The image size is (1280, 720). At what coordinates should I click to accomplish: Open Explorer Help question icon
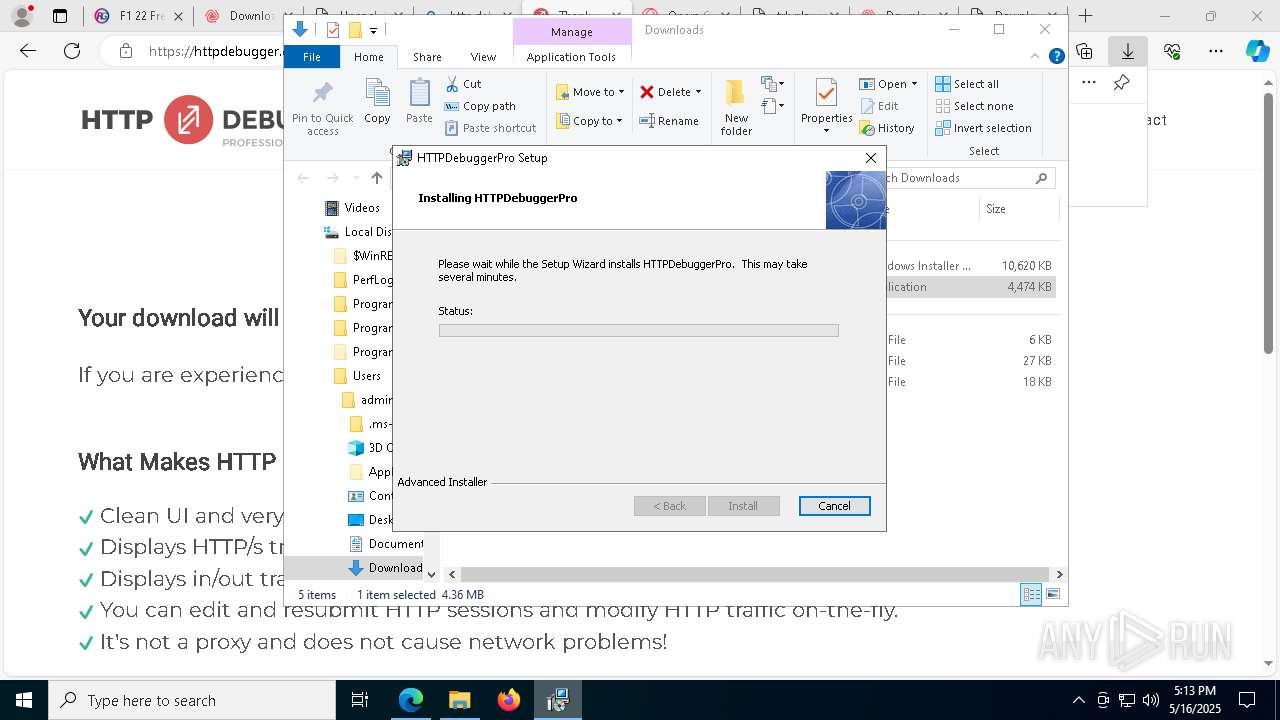click(1056, 57)
